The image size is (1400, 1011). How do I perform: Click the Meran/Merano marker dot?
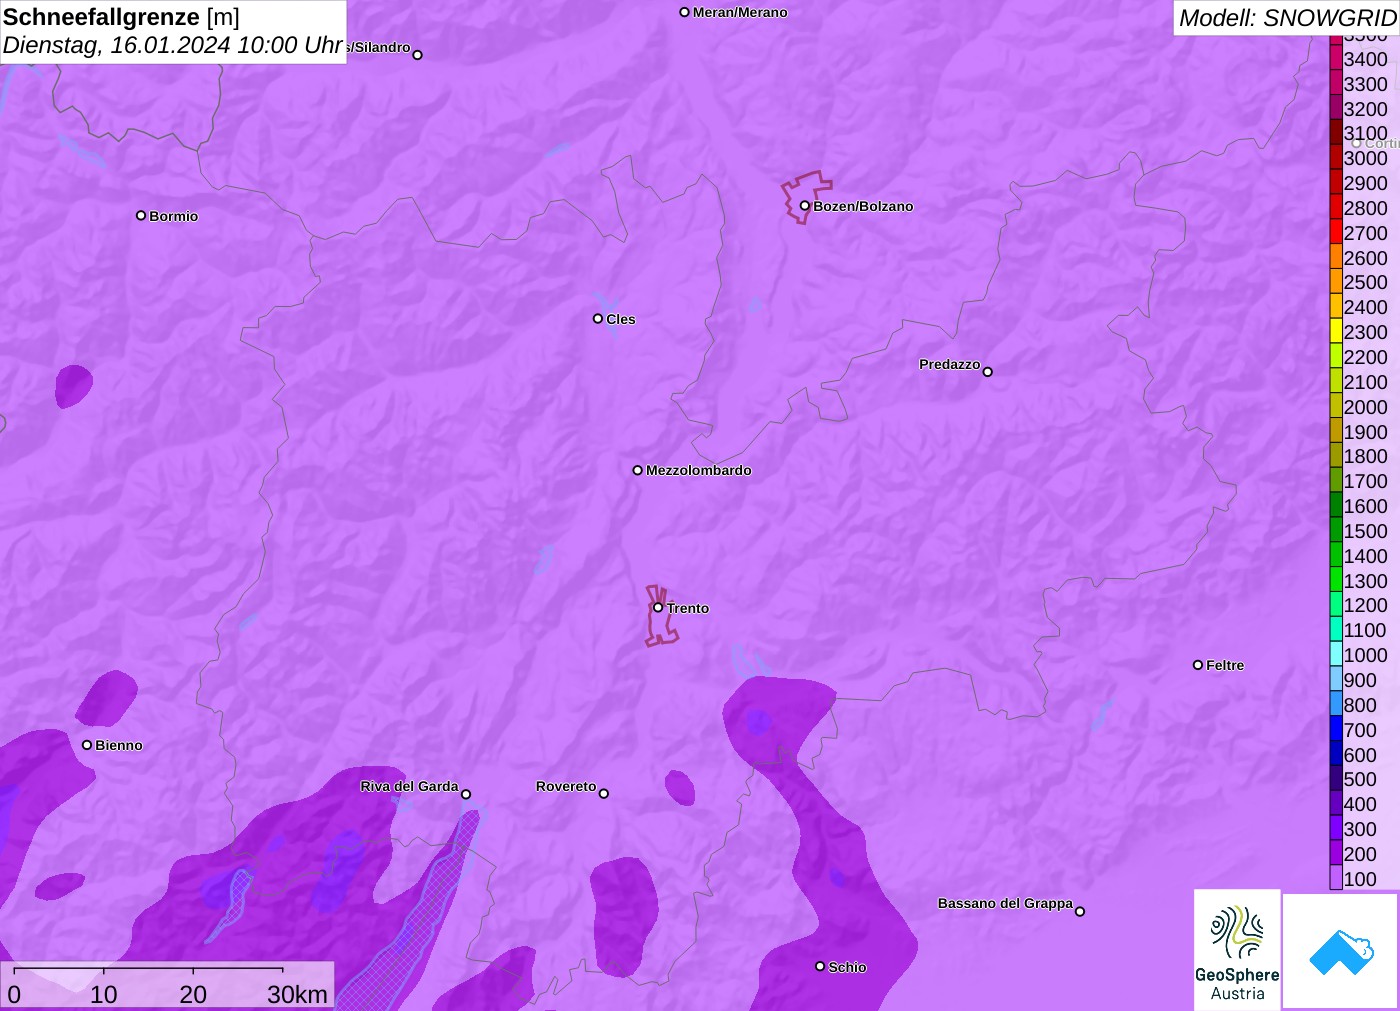coord(685,12)
